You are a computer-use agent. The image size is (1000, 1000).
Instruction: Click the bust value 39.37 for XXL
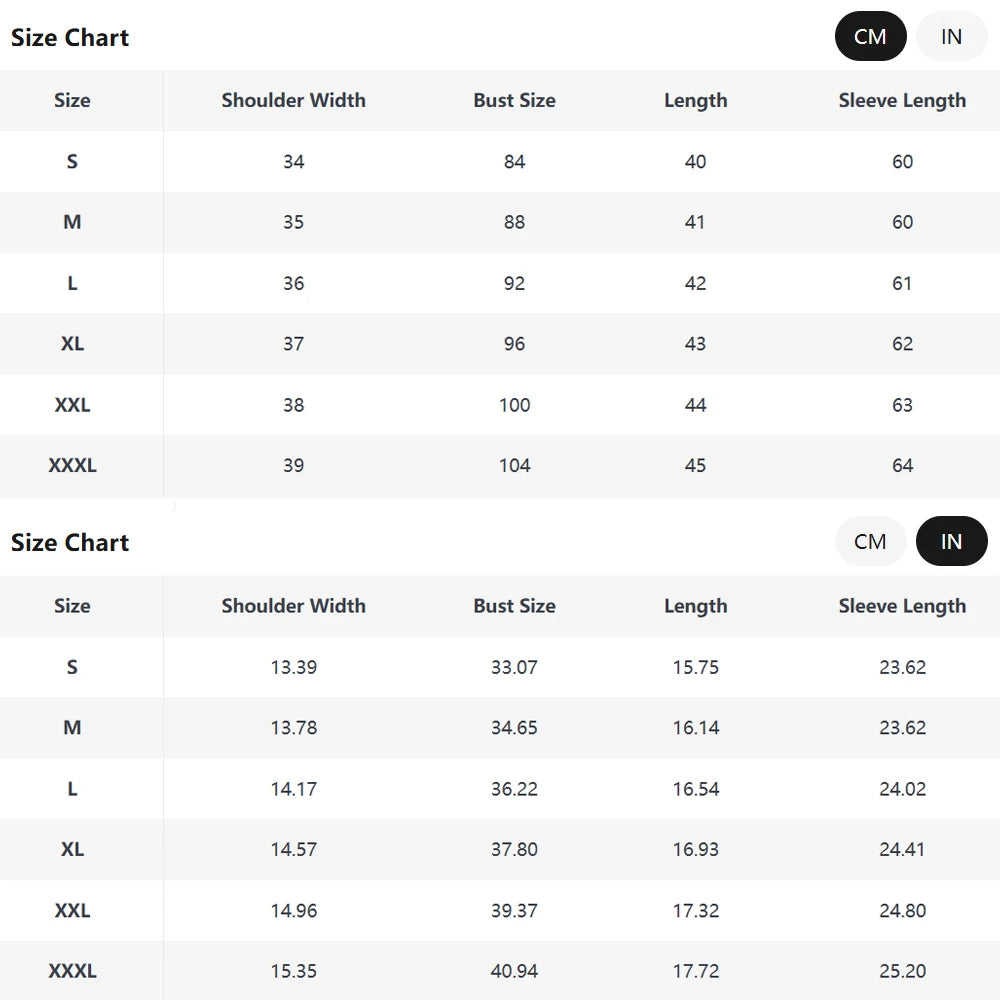pyautogui.click(x=514, y=910)
